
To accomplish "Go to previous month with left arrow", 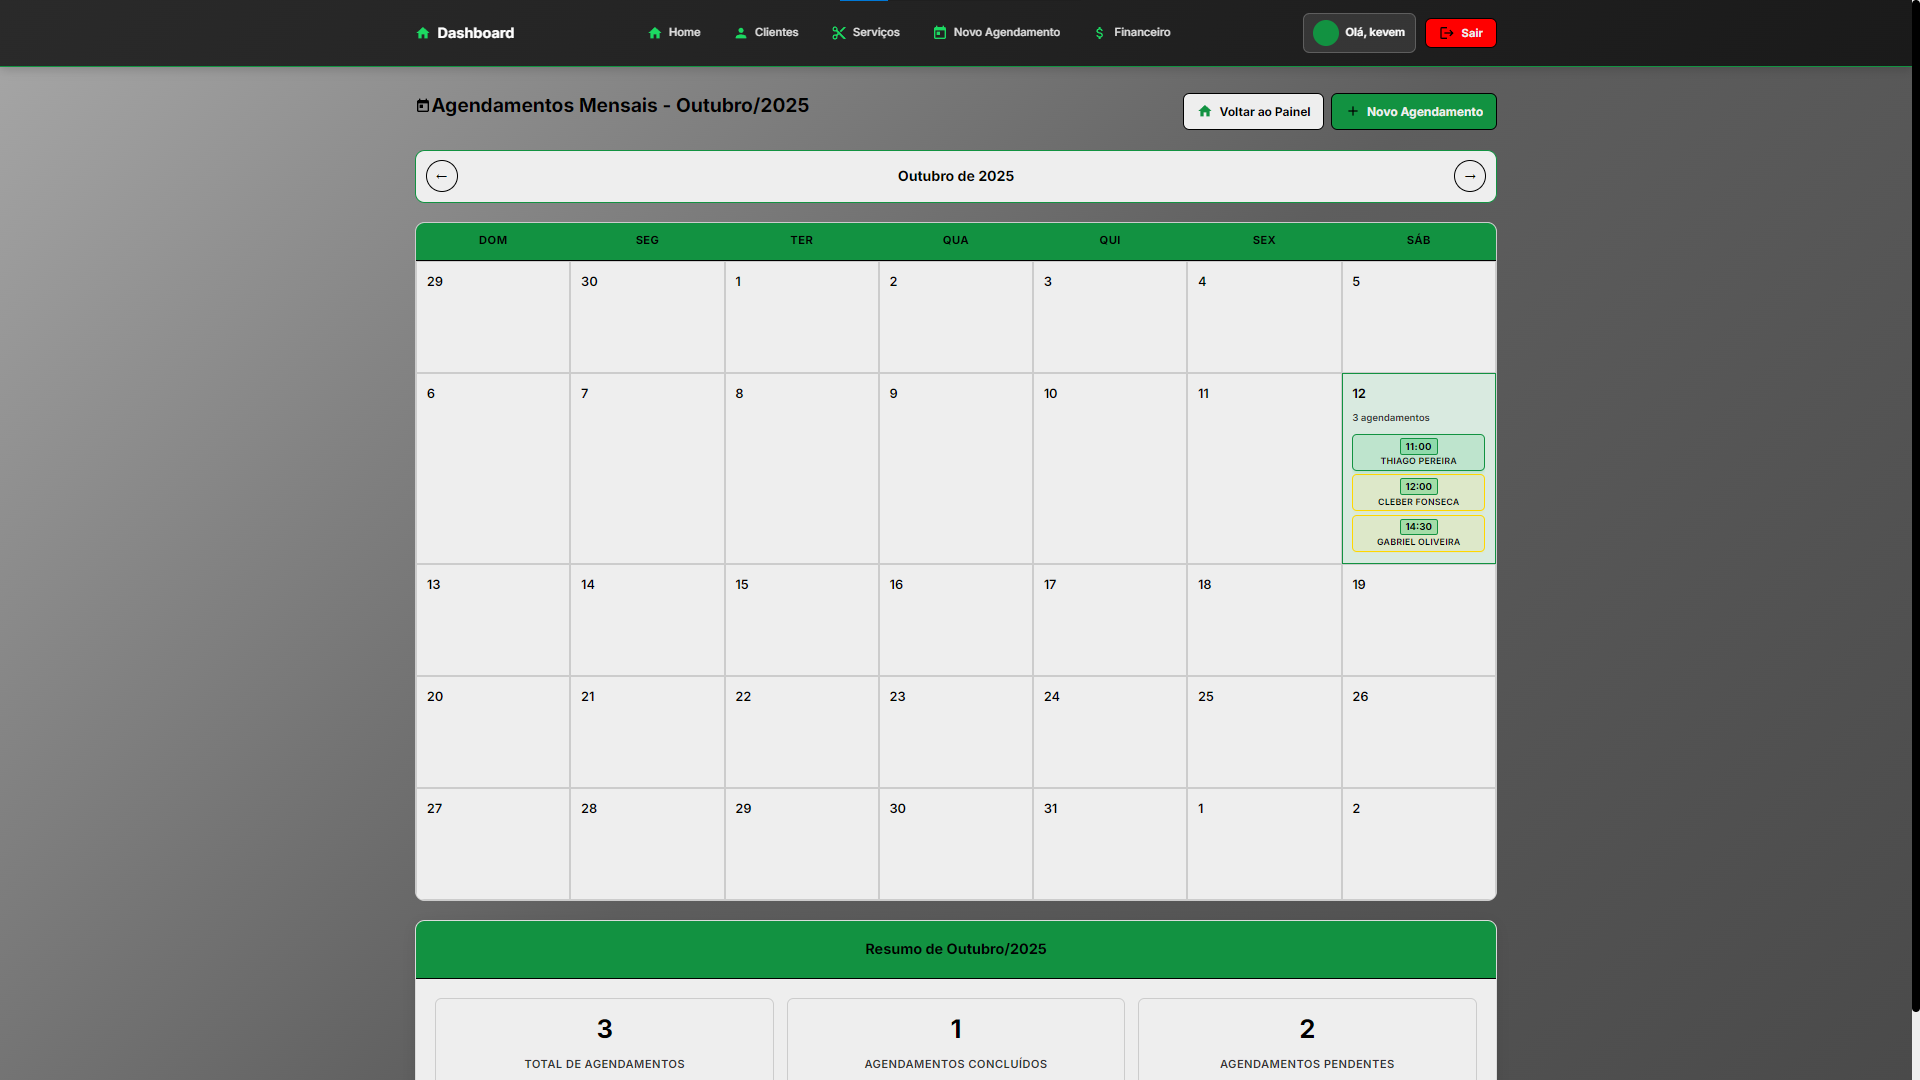I will click(442, 176).
